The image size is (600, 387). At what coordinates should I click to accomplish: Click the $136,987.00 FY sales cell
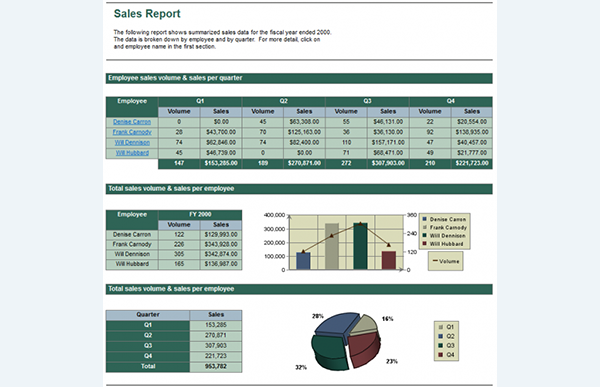221,264
